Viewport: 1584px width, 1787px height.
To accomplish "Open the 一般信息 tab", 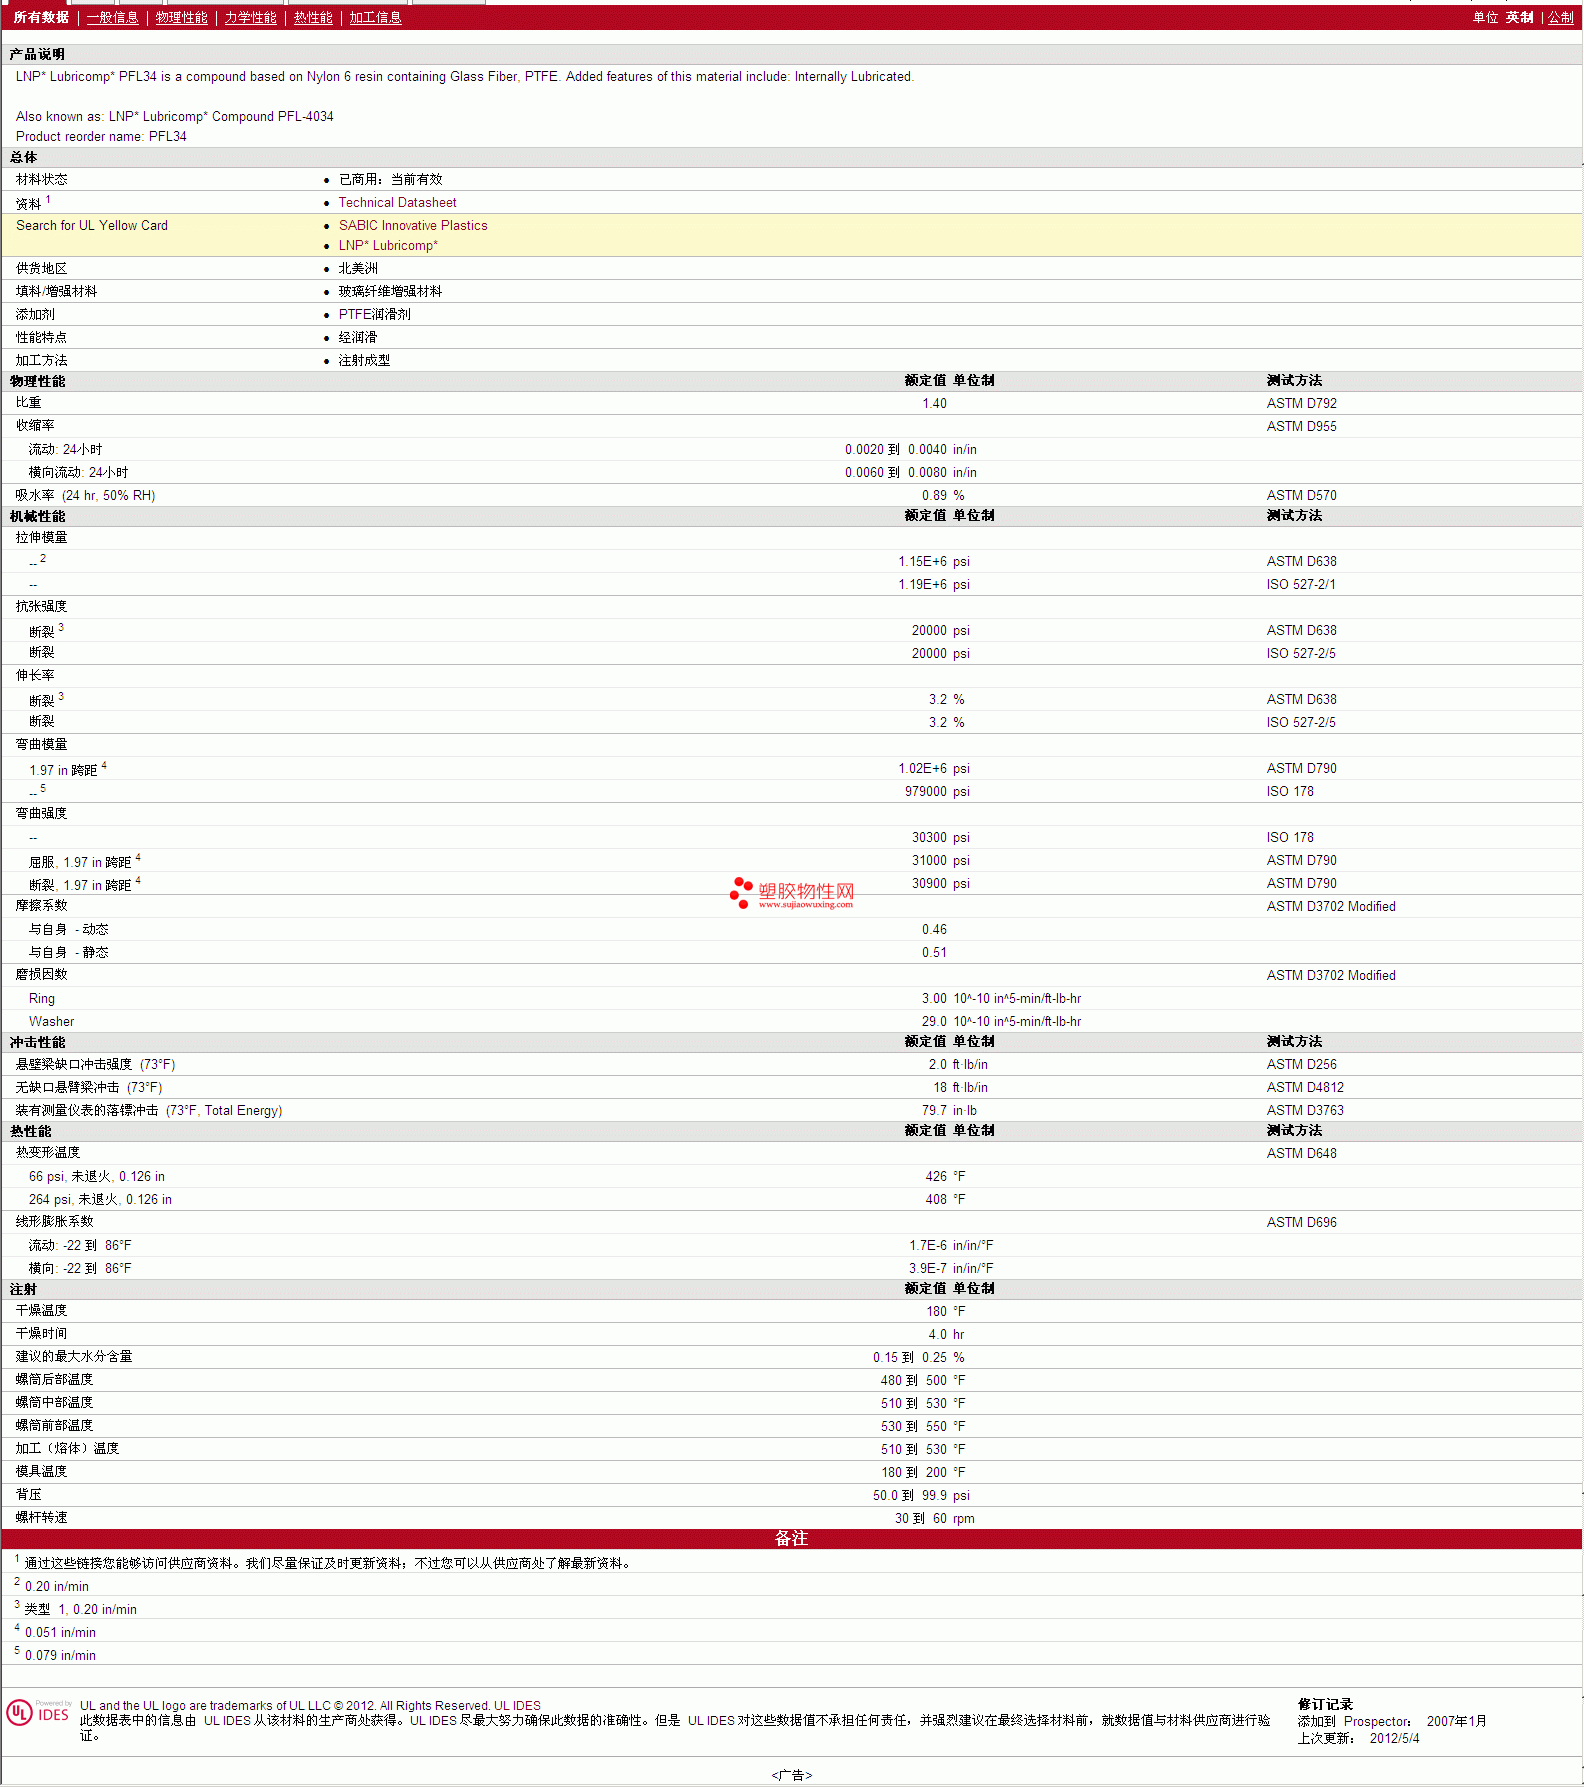I will [113, 17].
